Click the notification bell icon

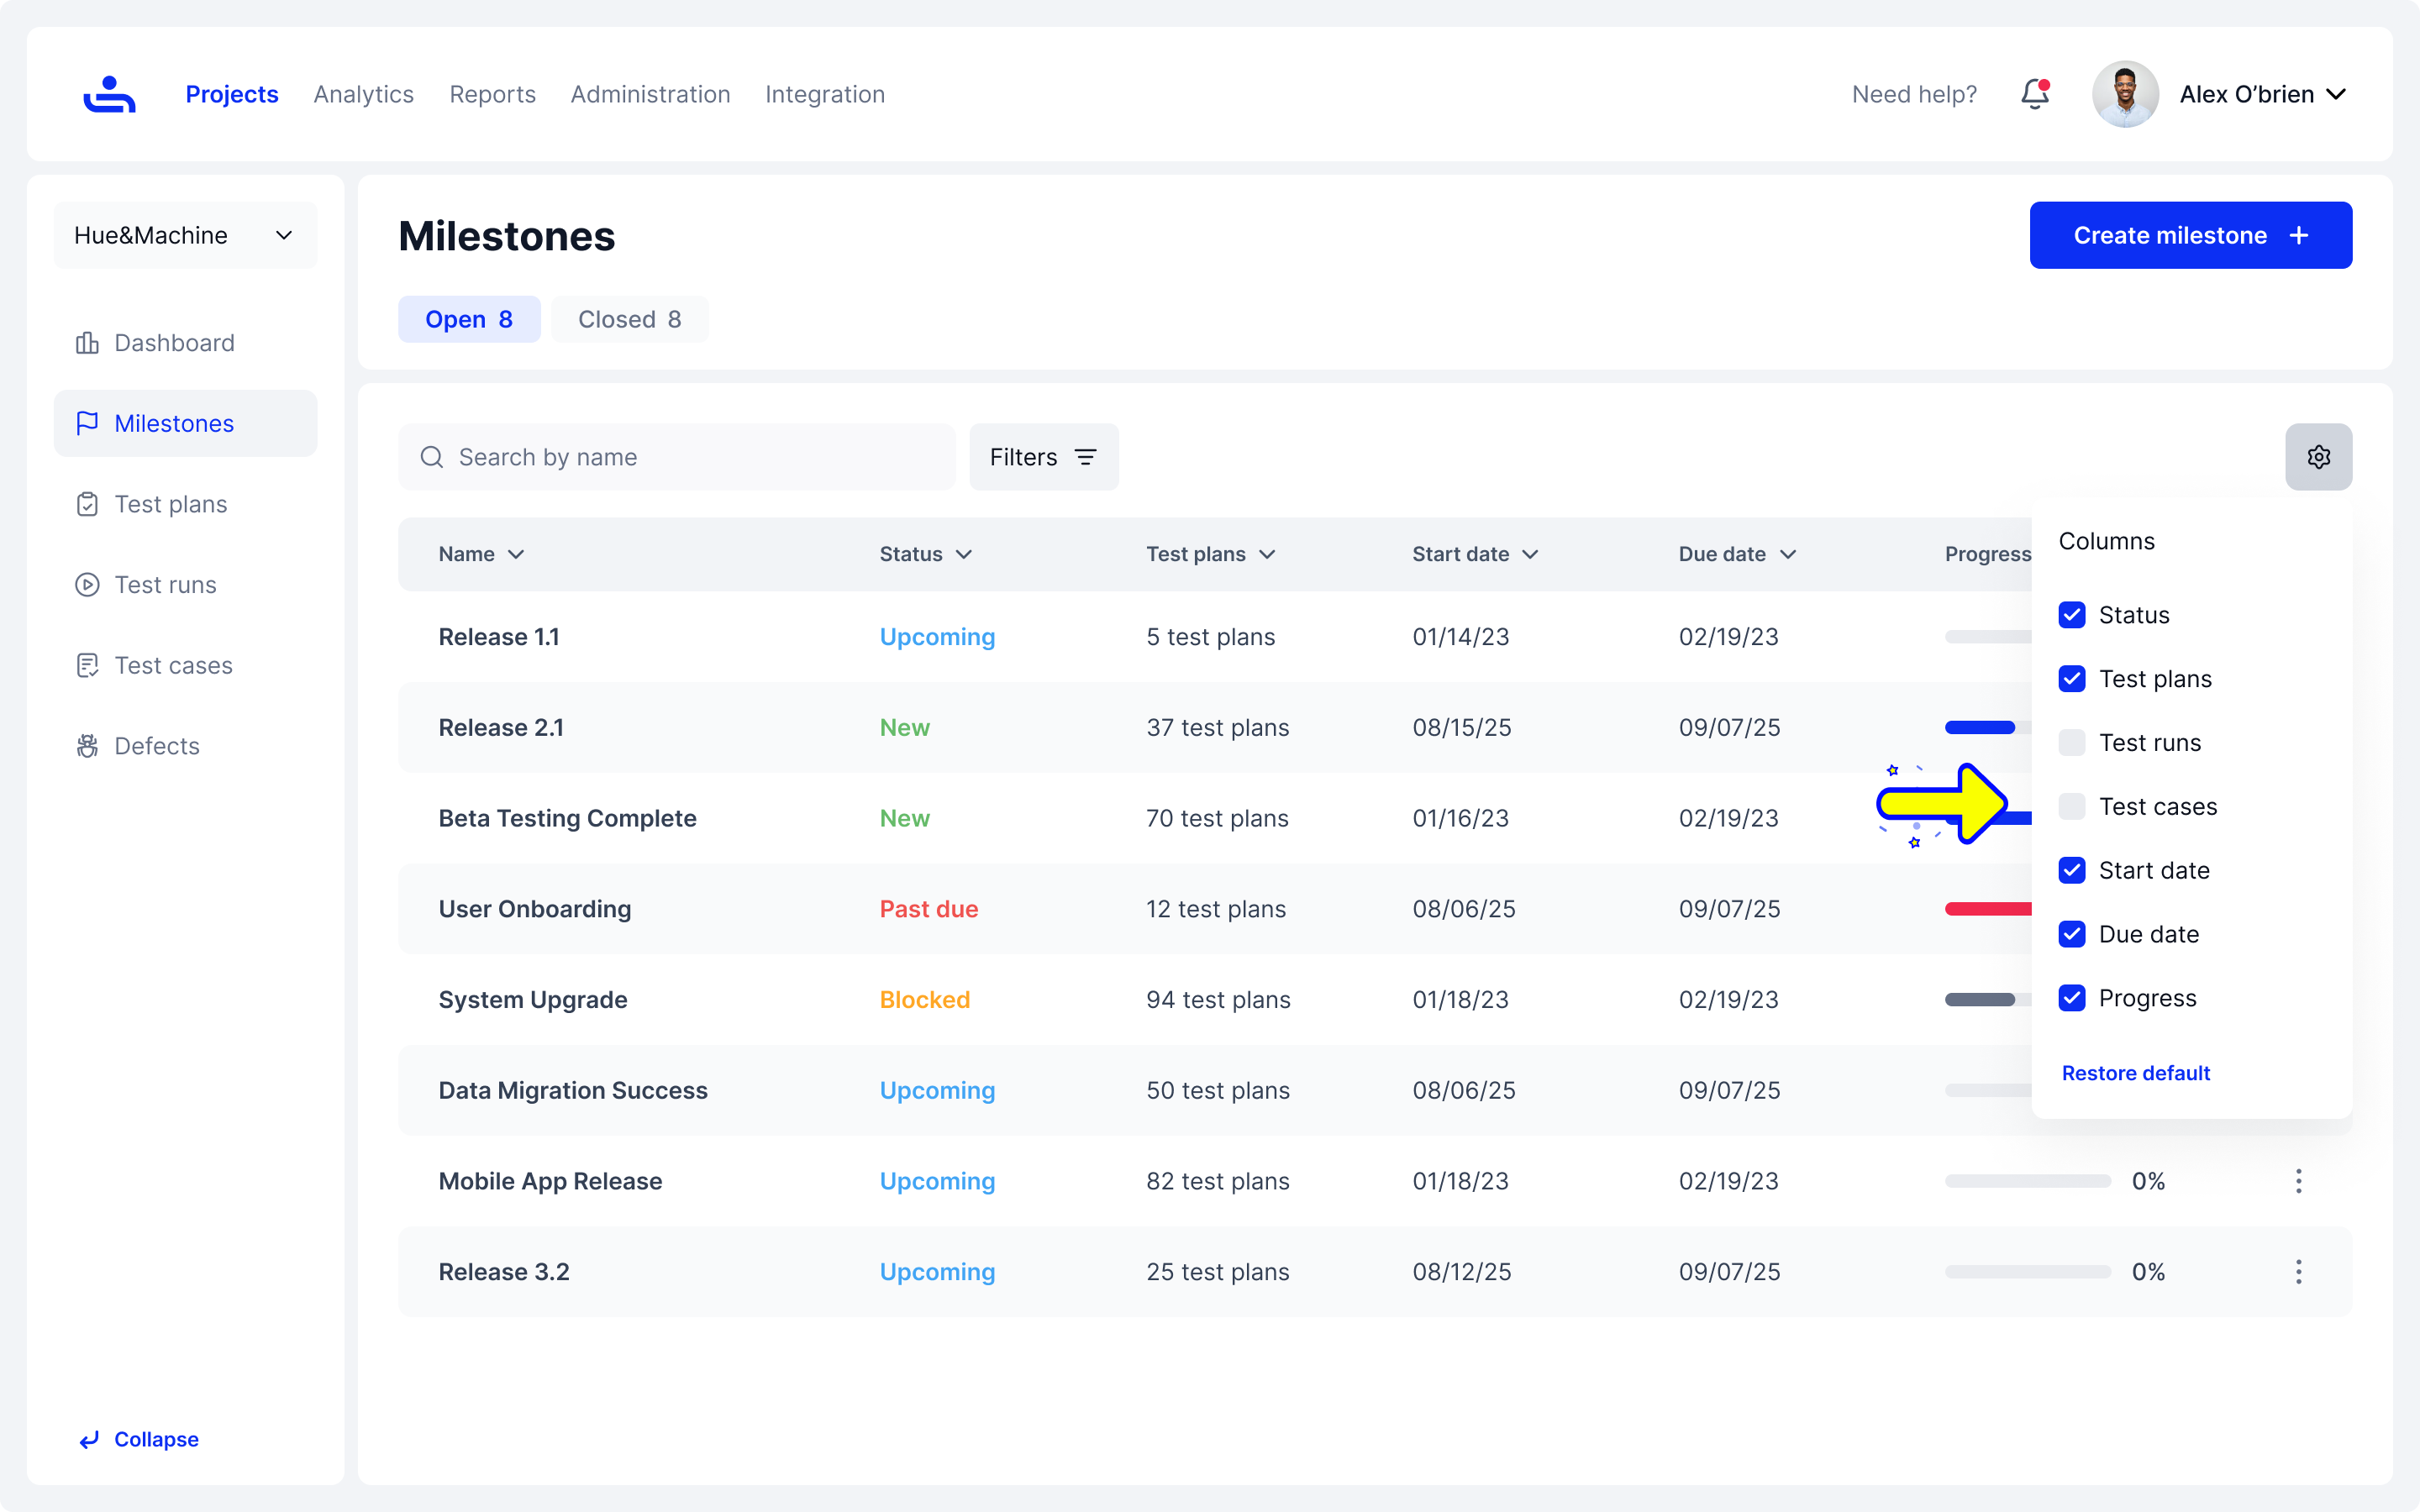pyautogui.click(x=2034, y=94)
